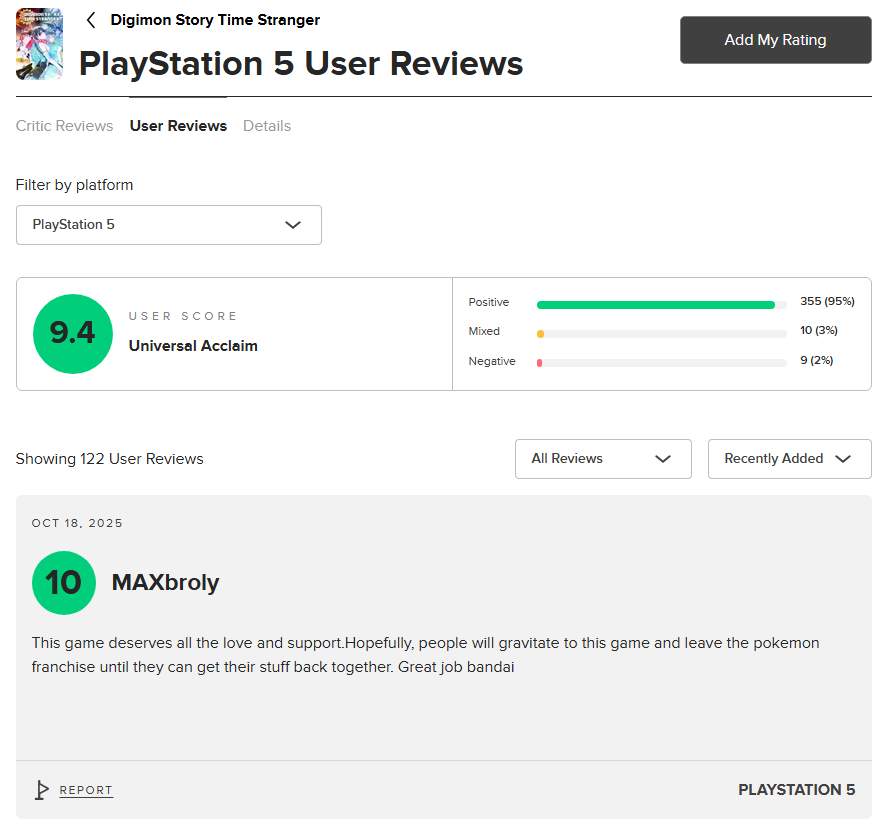Click the flag icon next to Report
Viewport: 879px width, 822px height.
coord(41,790)
